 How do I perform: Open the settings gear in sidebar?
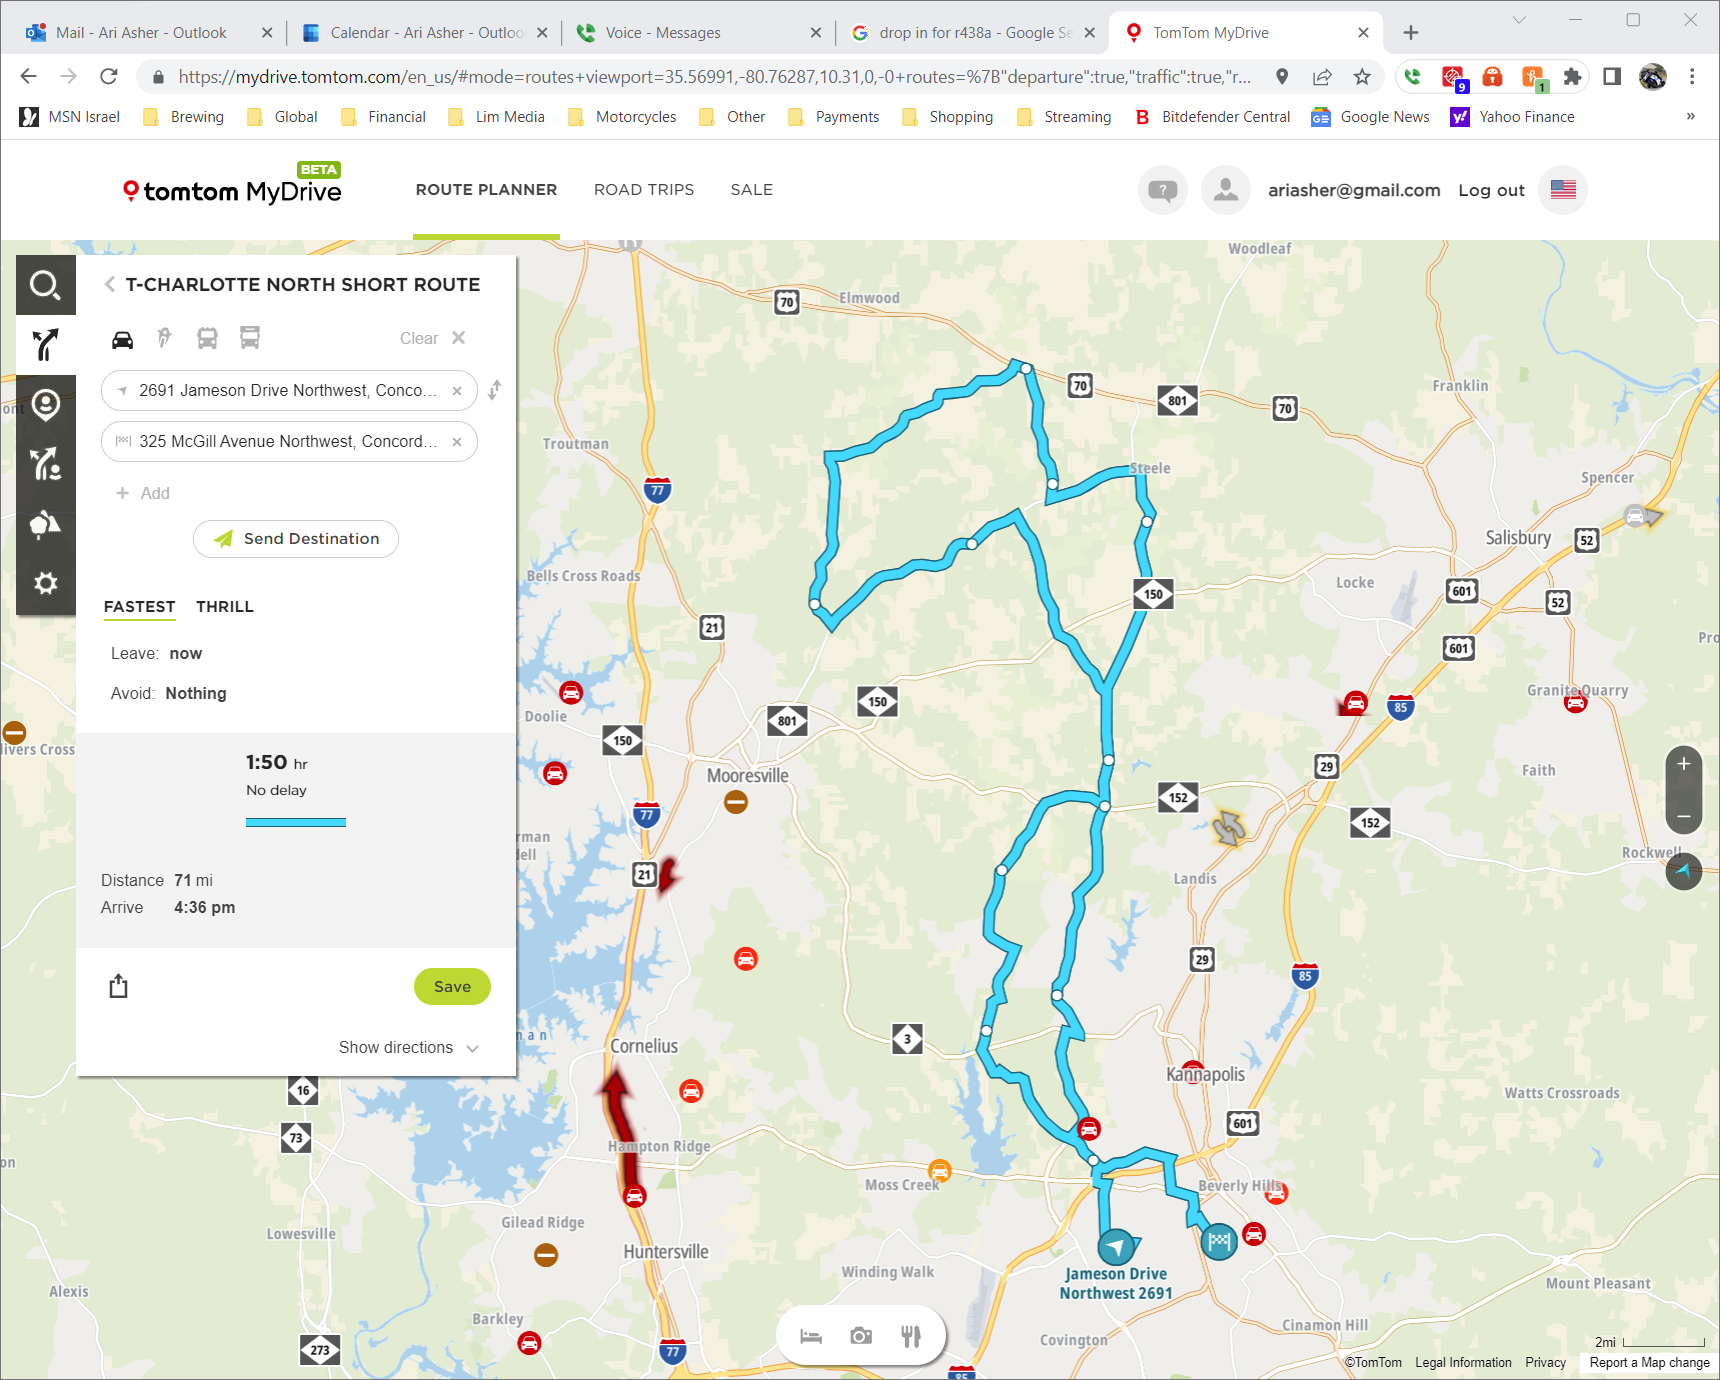(x=45, y=583)
